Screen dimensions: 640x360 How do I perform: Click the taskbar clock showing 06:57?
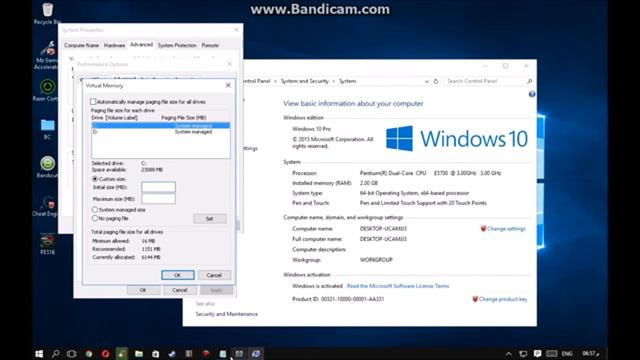tap(590, 353)
